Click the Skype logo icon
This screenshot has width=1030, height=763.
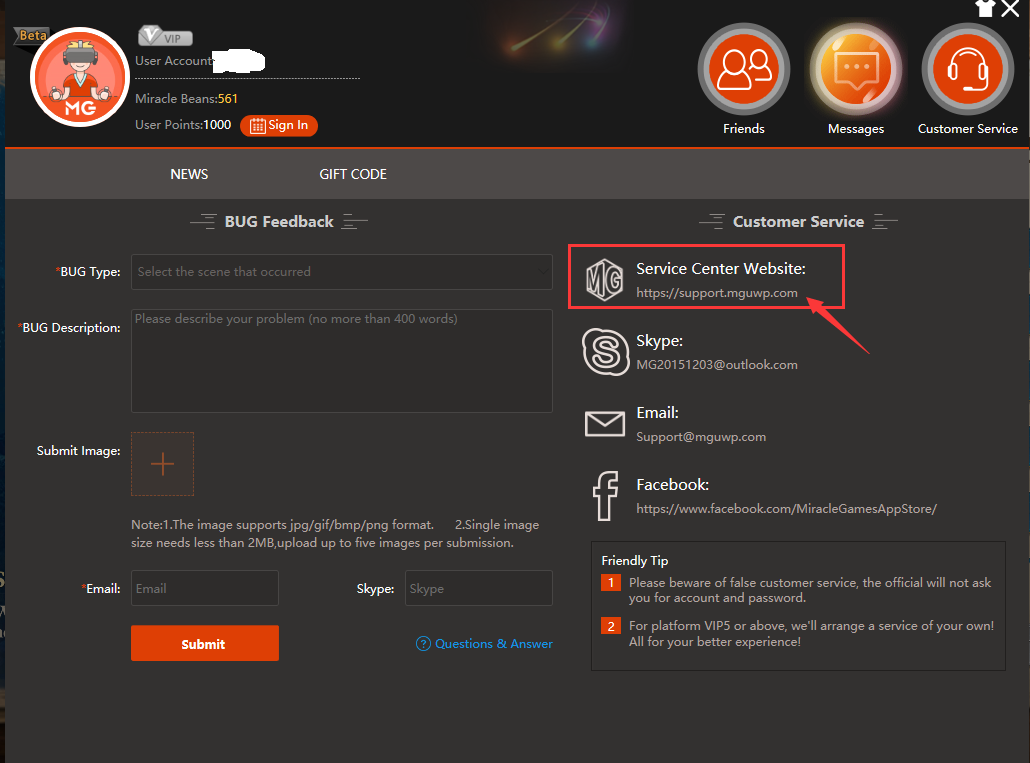pos(604,352)
